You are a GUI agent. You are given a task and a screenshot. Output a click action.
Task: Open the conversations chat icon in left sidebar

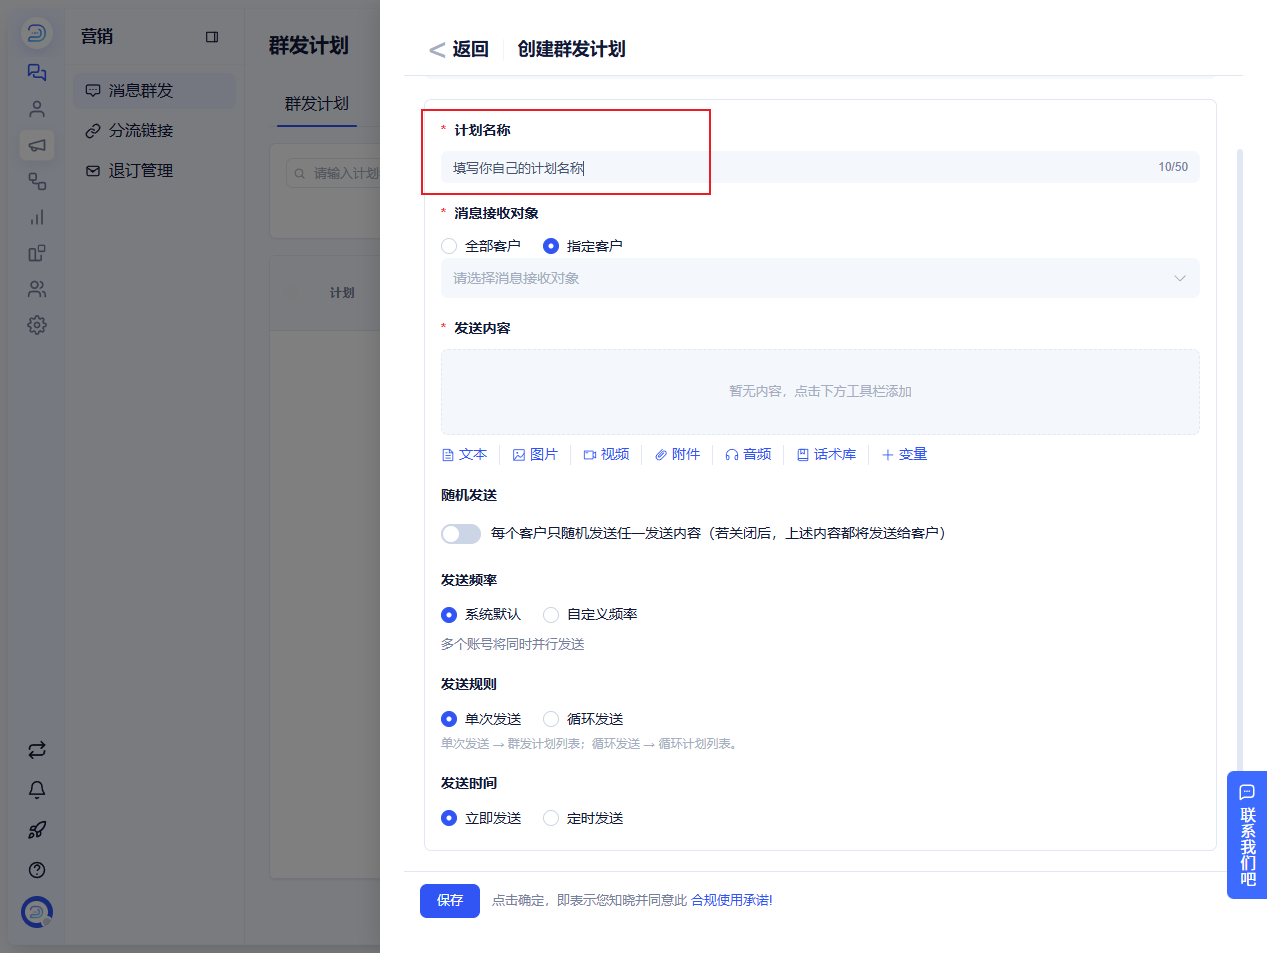(x=37, y=72)
